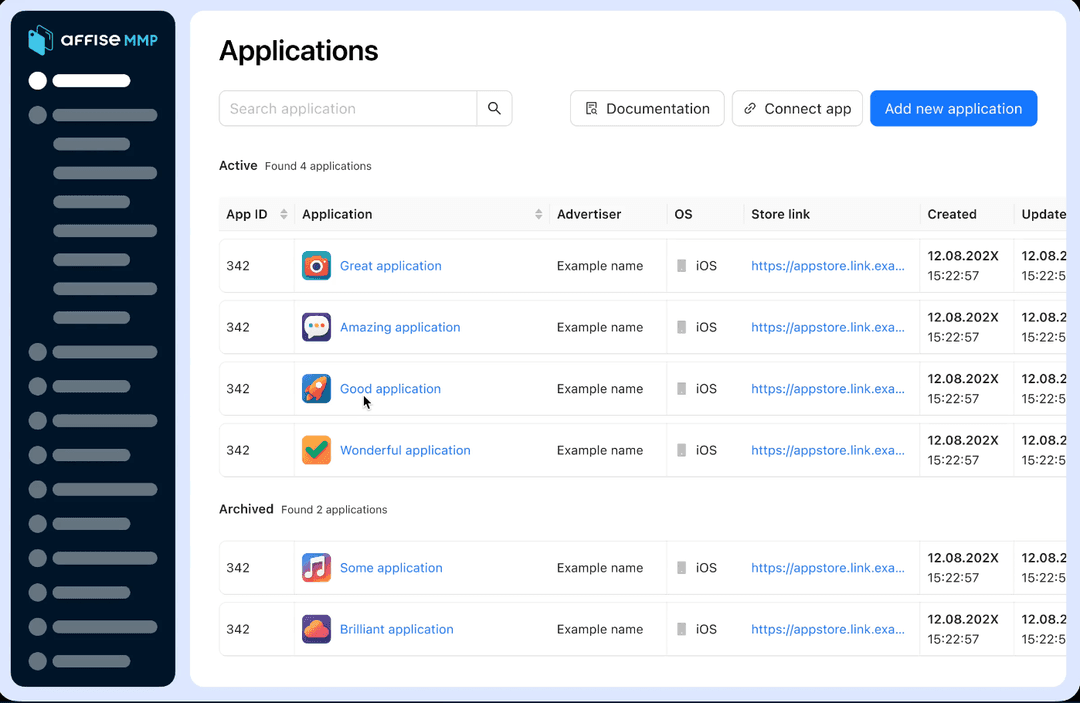Viewport: 1080px width, 703px height.
Task: Open store link for Great application
Action: (x=828, y=266)
